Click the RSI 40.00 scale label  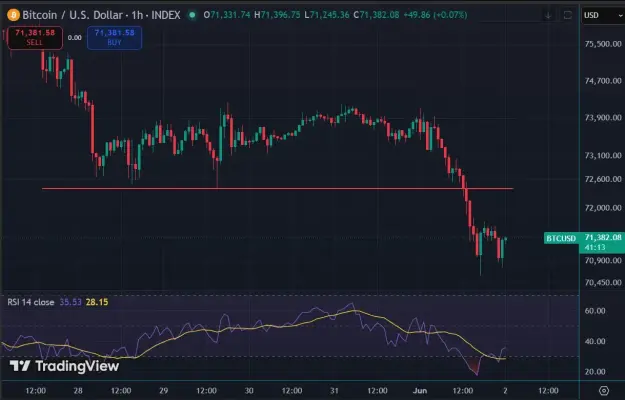(595, 341)
